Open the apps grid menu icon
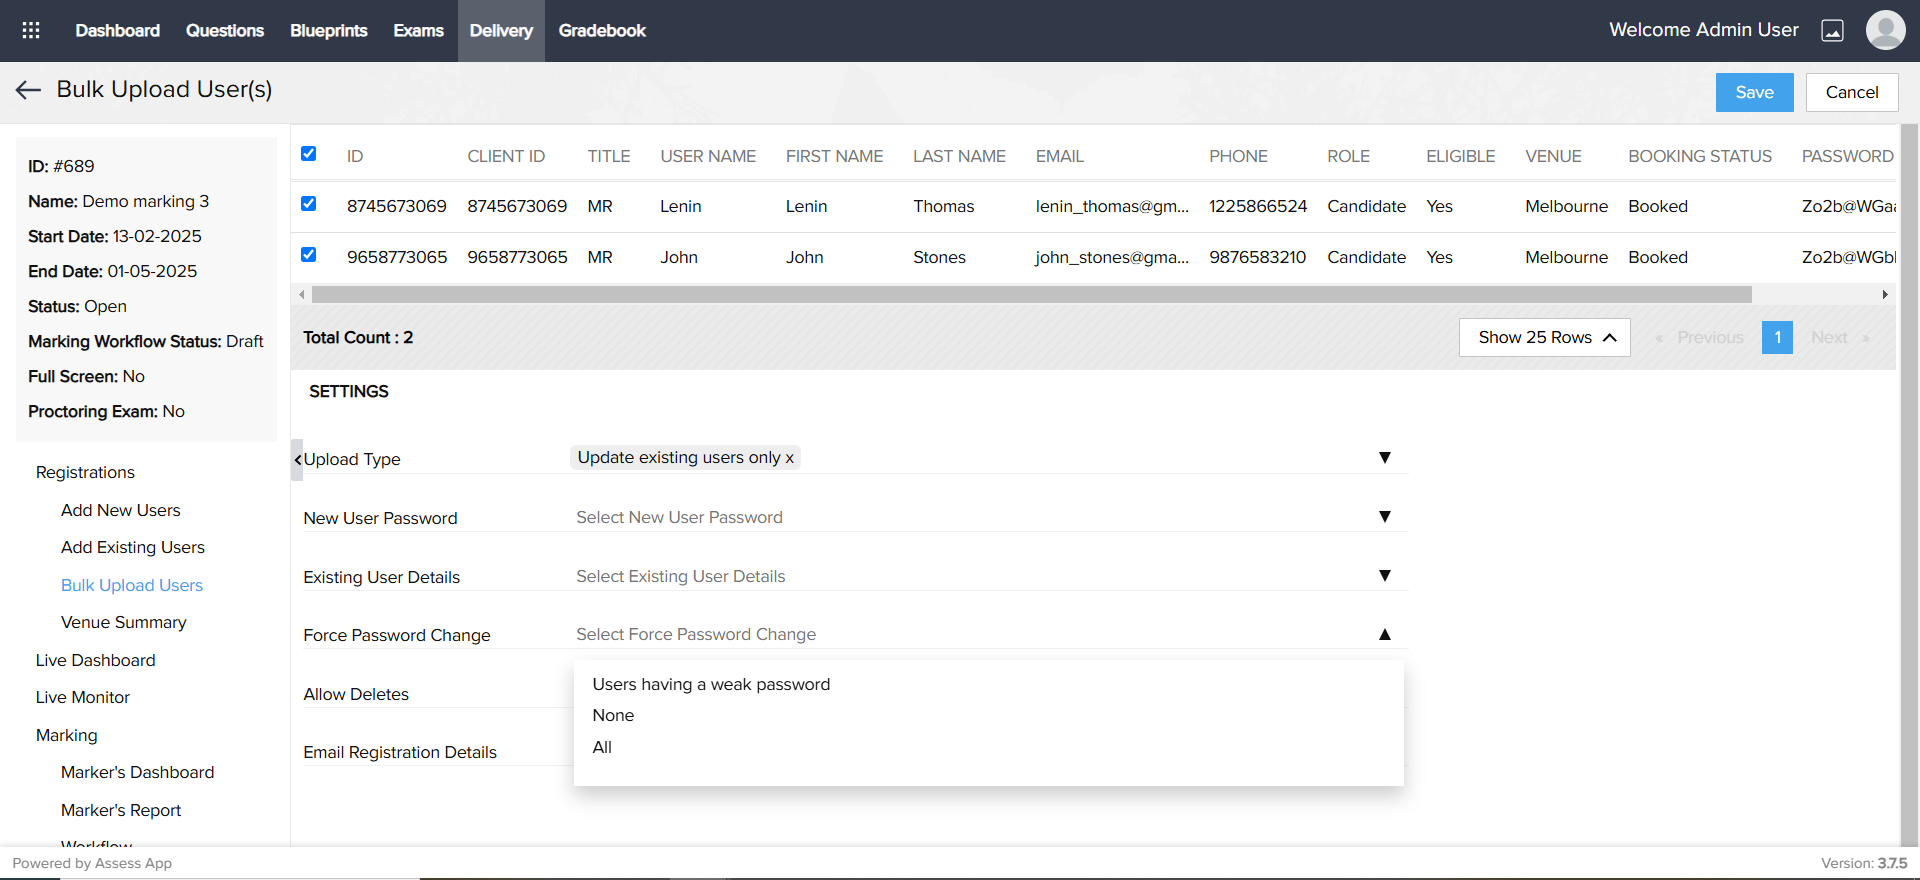This screenshot has height=880, width=1920. click(31, 30)
